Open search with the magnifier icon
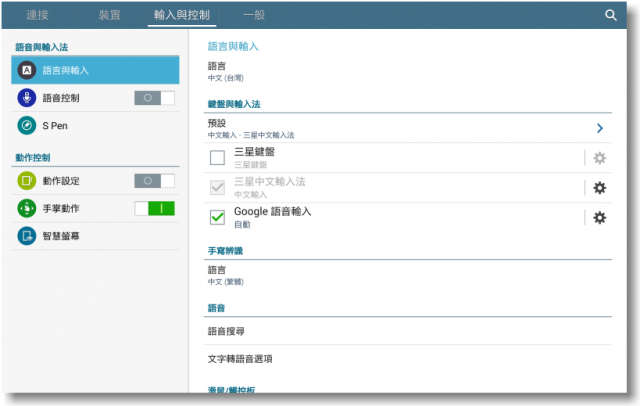 [611, 15]
